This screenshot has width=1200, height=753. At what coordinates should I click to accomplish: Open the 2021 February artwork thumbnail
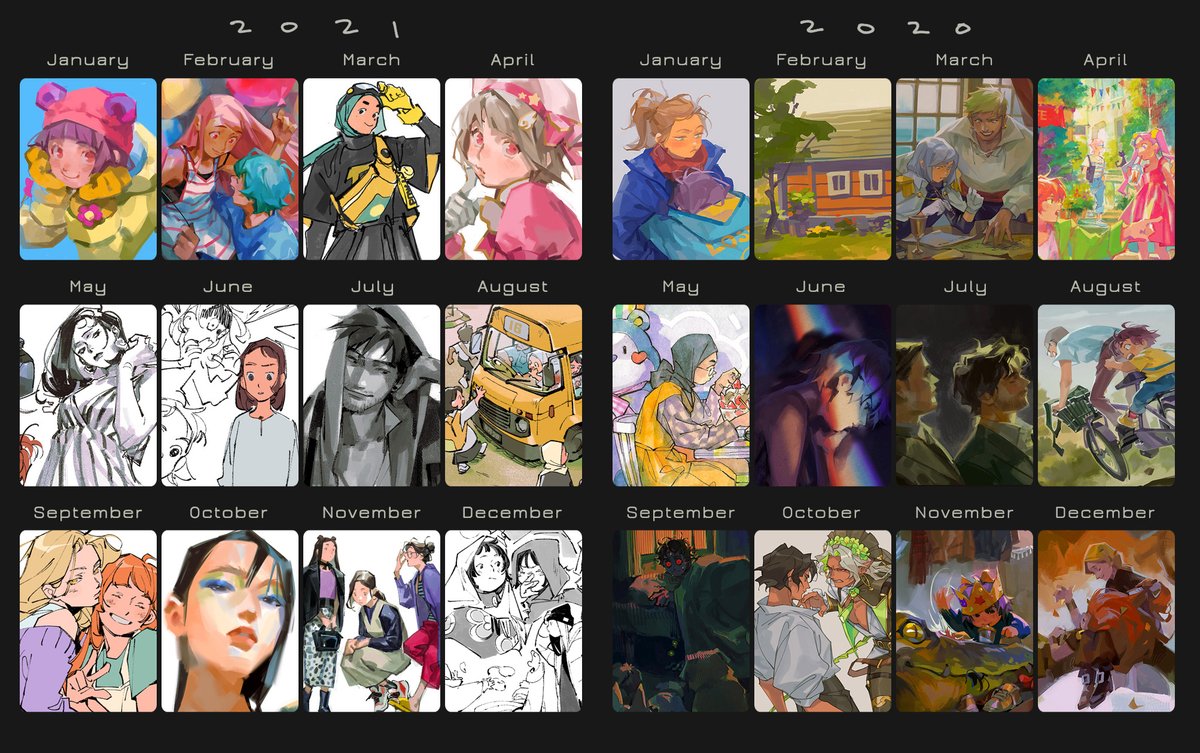coord(230,170)
